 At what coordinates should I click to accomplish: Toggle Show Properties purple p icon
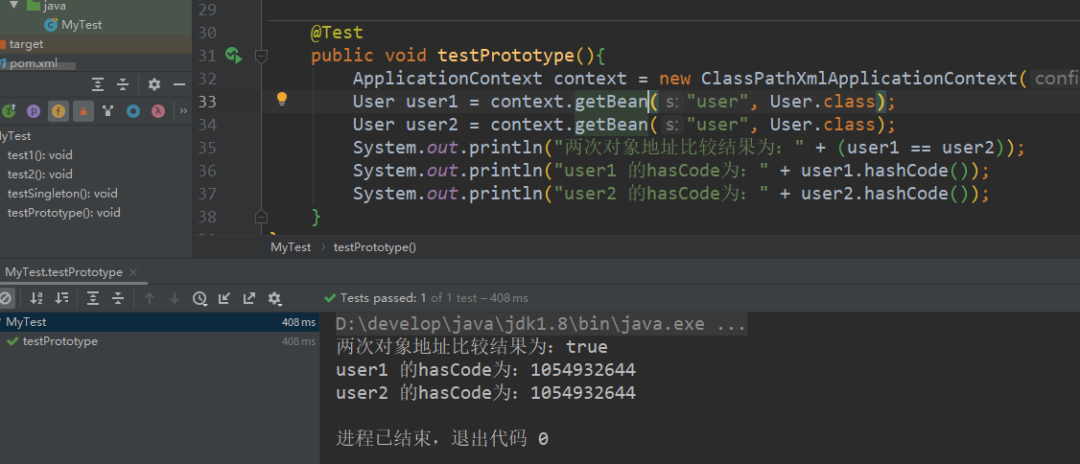tap(33, 110)
